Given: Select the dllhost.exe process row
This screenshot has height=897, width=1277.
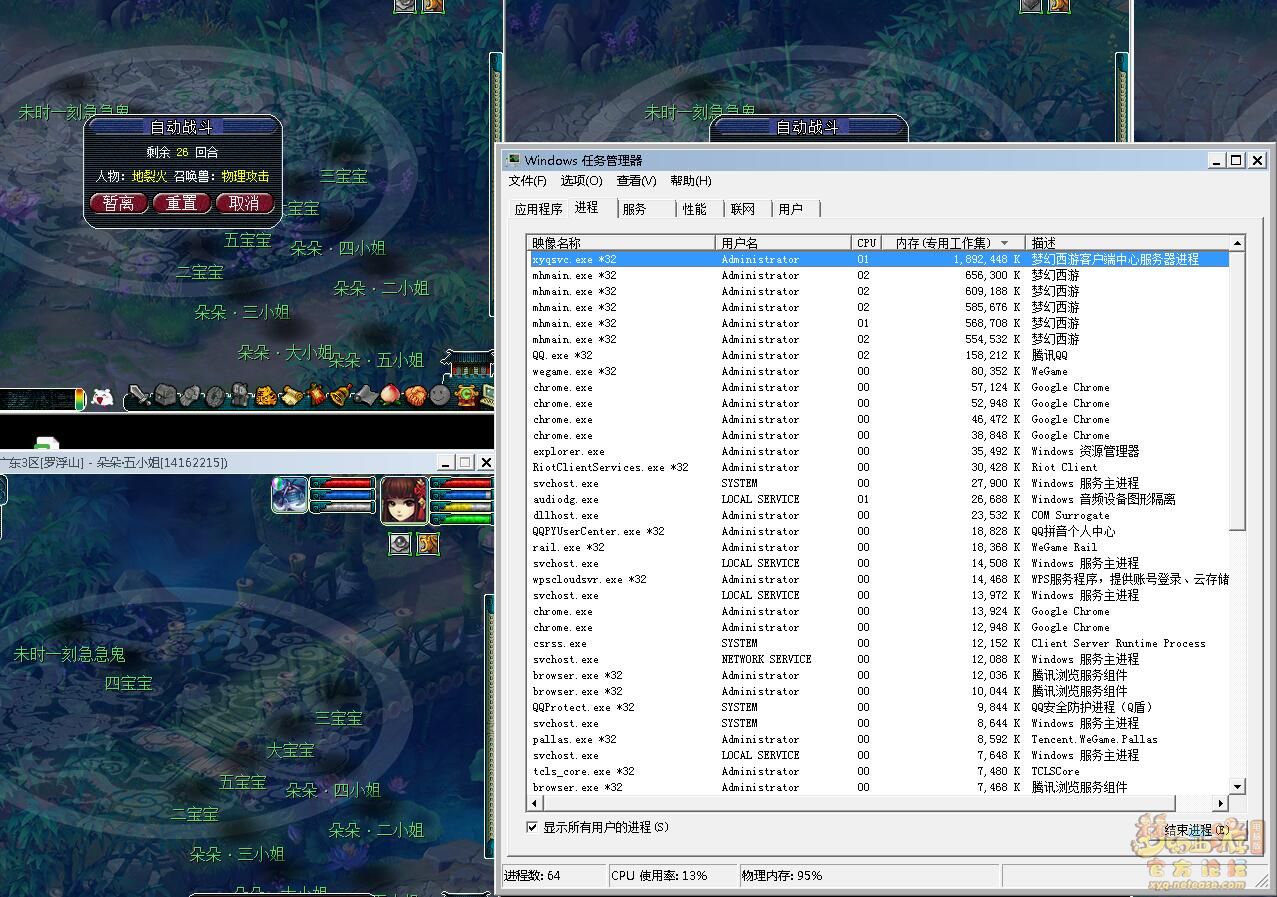Looking at the screenshot, I should 879,515.
